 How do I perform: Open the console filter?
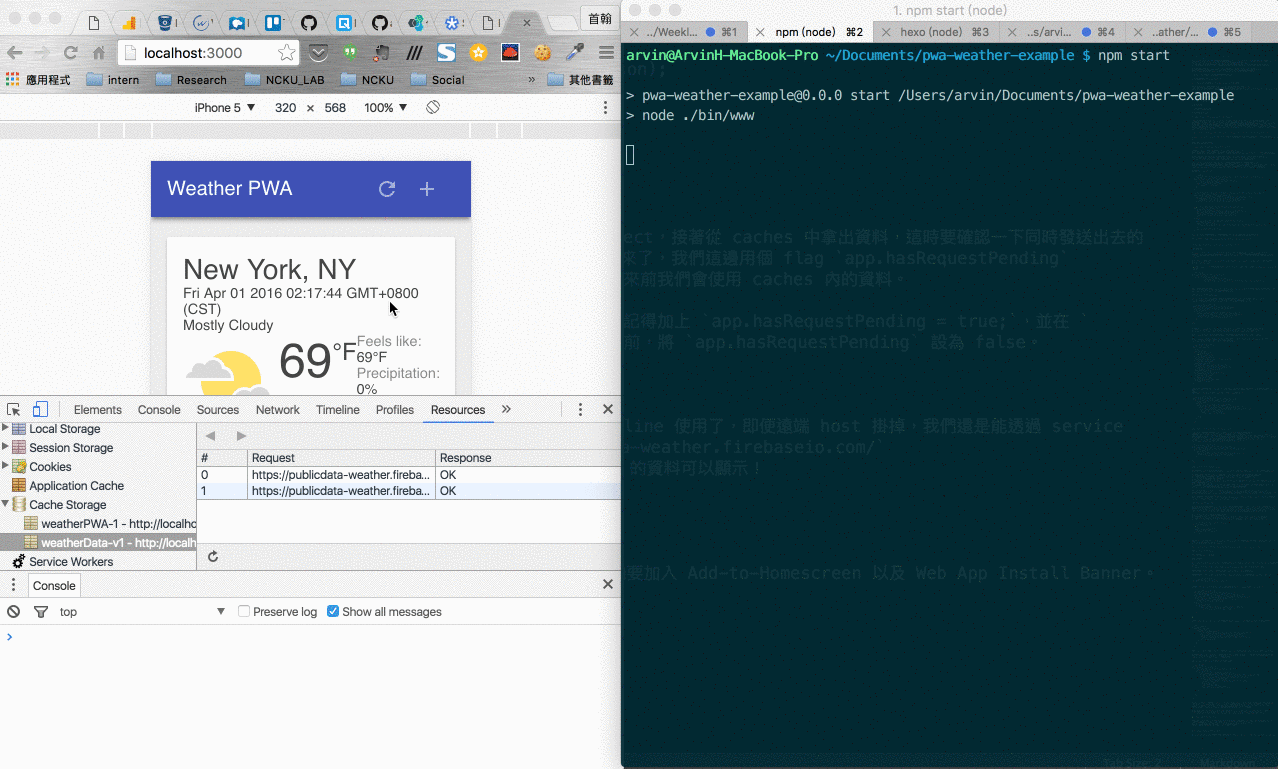point(41,612)
